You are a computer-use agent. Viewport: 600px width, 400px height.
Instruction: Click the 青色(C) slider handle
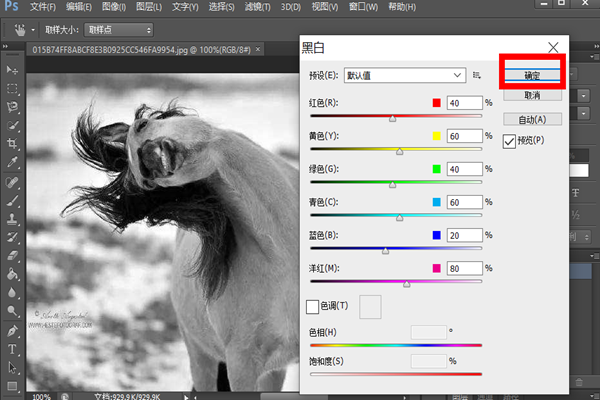pyautogui.click(x=399, y=218)
